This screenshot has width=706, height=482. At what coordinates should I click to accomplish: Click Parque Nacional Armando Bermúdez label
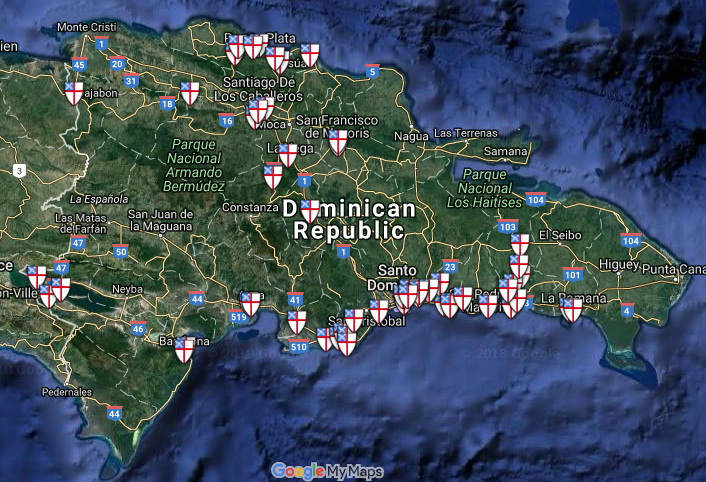pyautogui.click(x=194, y=165)
